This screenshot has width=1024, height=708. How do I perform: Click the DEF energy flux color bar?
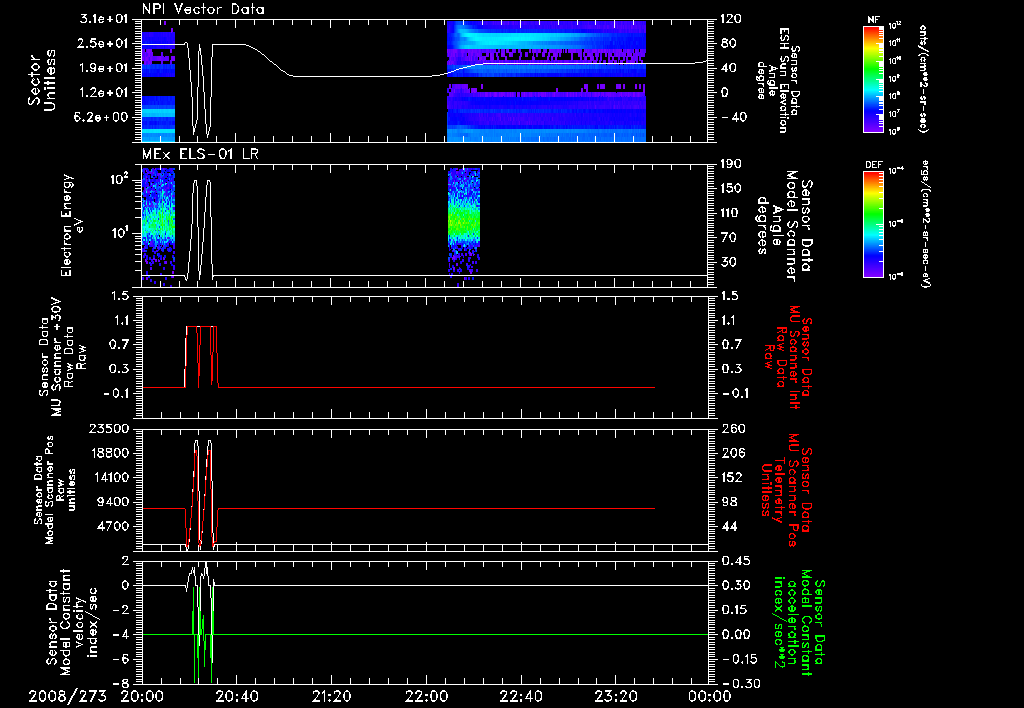(x=874, y=223)
